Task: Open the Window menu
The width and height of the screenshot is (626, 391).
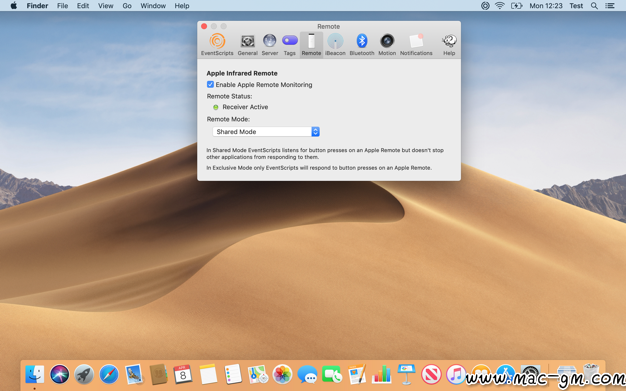Action: (x=153, y=6)
